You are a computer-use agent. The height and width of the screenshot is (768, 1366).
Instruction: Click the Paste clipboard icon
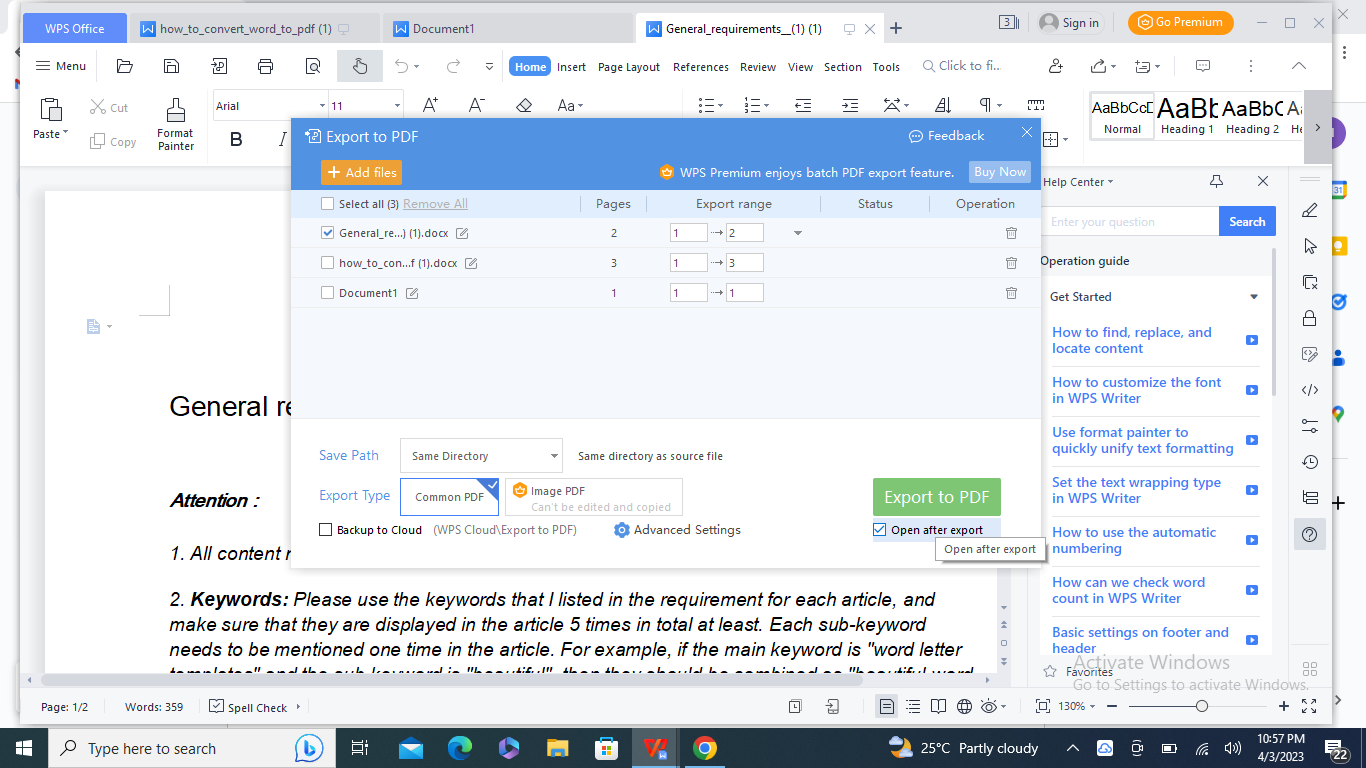(50, 110)
